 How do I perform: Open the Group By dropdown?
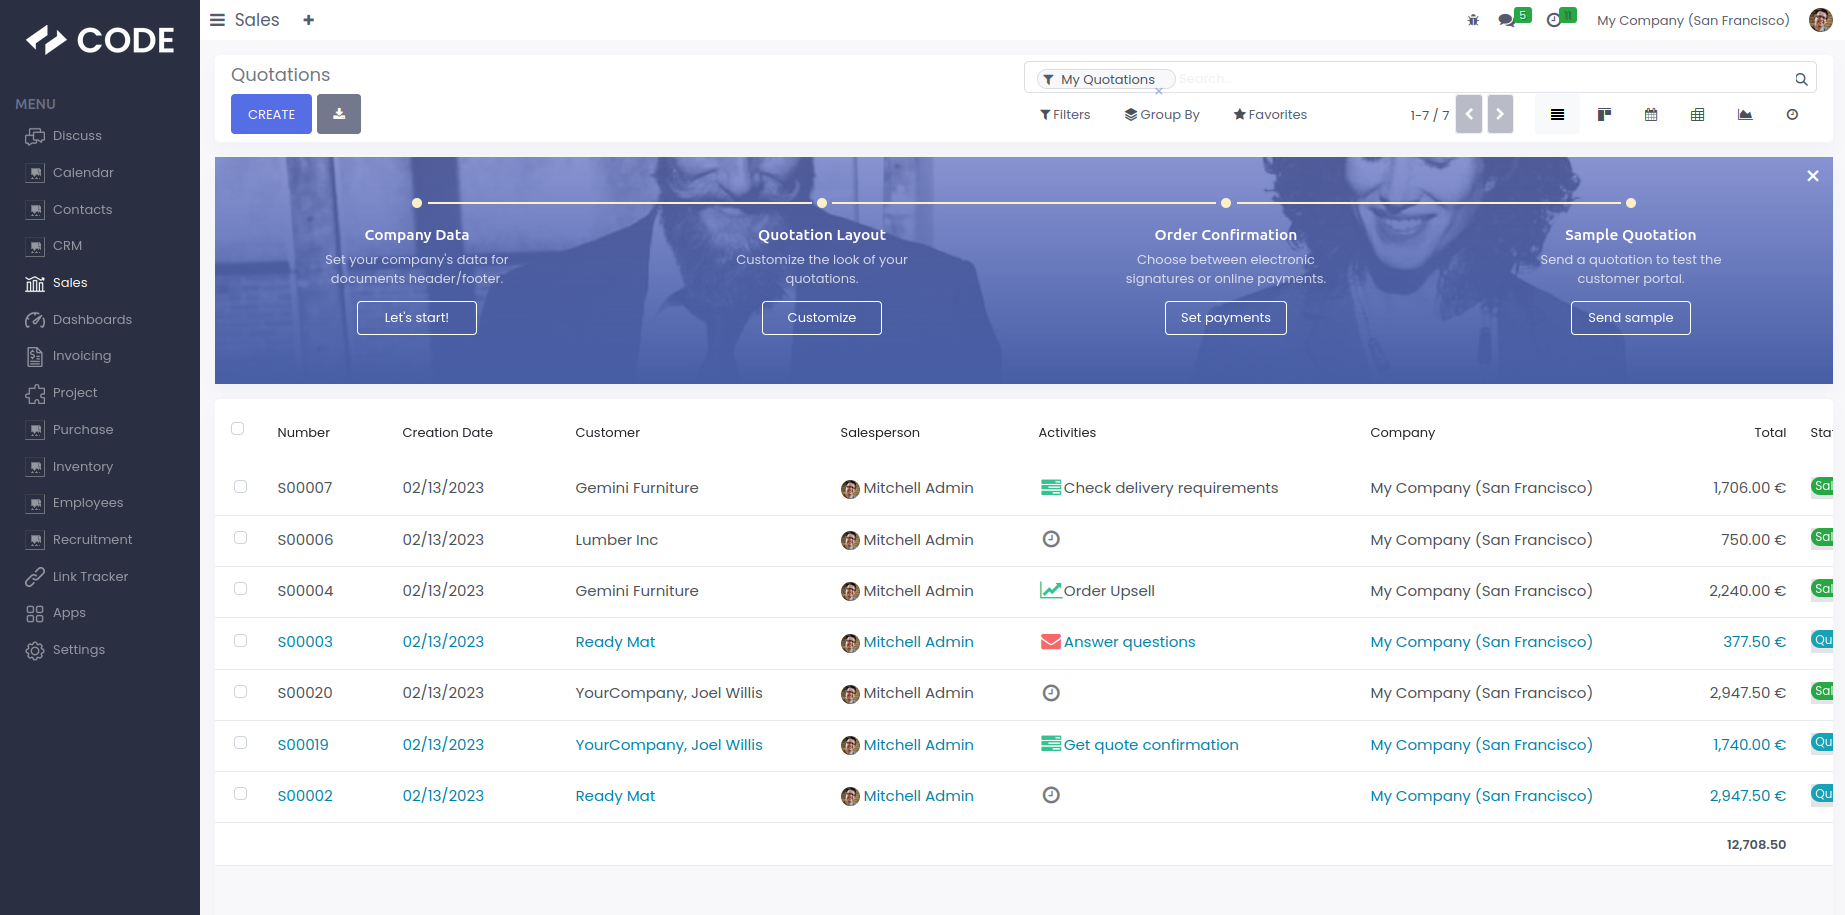coord(1162,115)
